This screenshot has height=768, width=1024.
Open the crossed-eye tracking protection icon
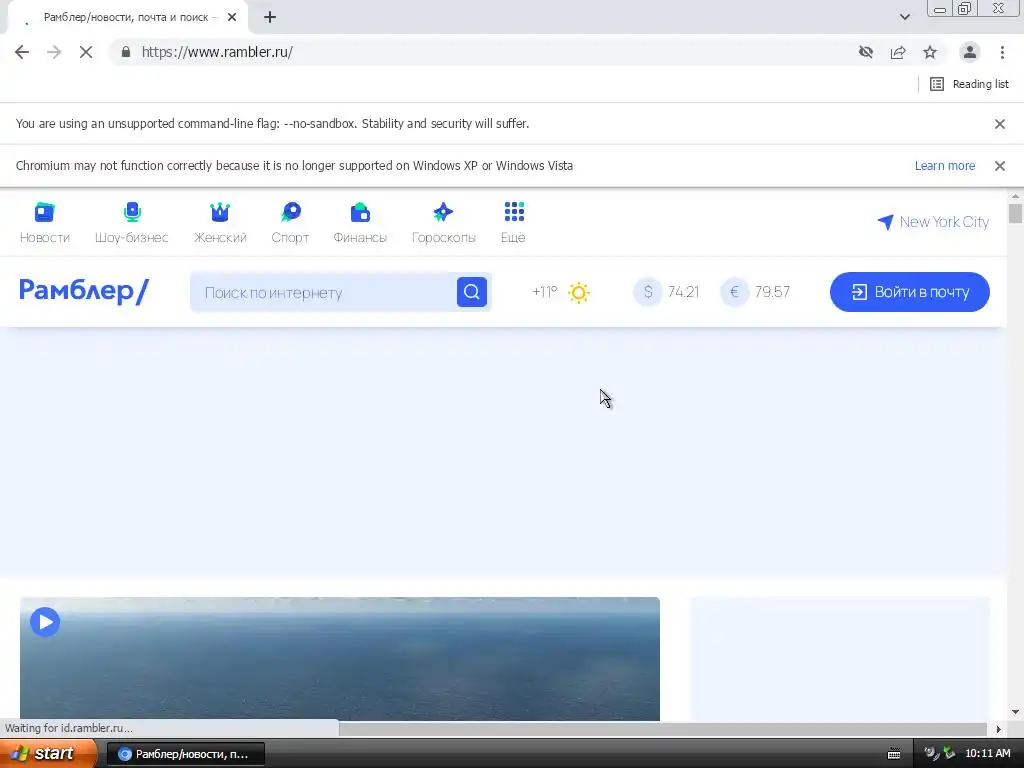coord(866,52)
